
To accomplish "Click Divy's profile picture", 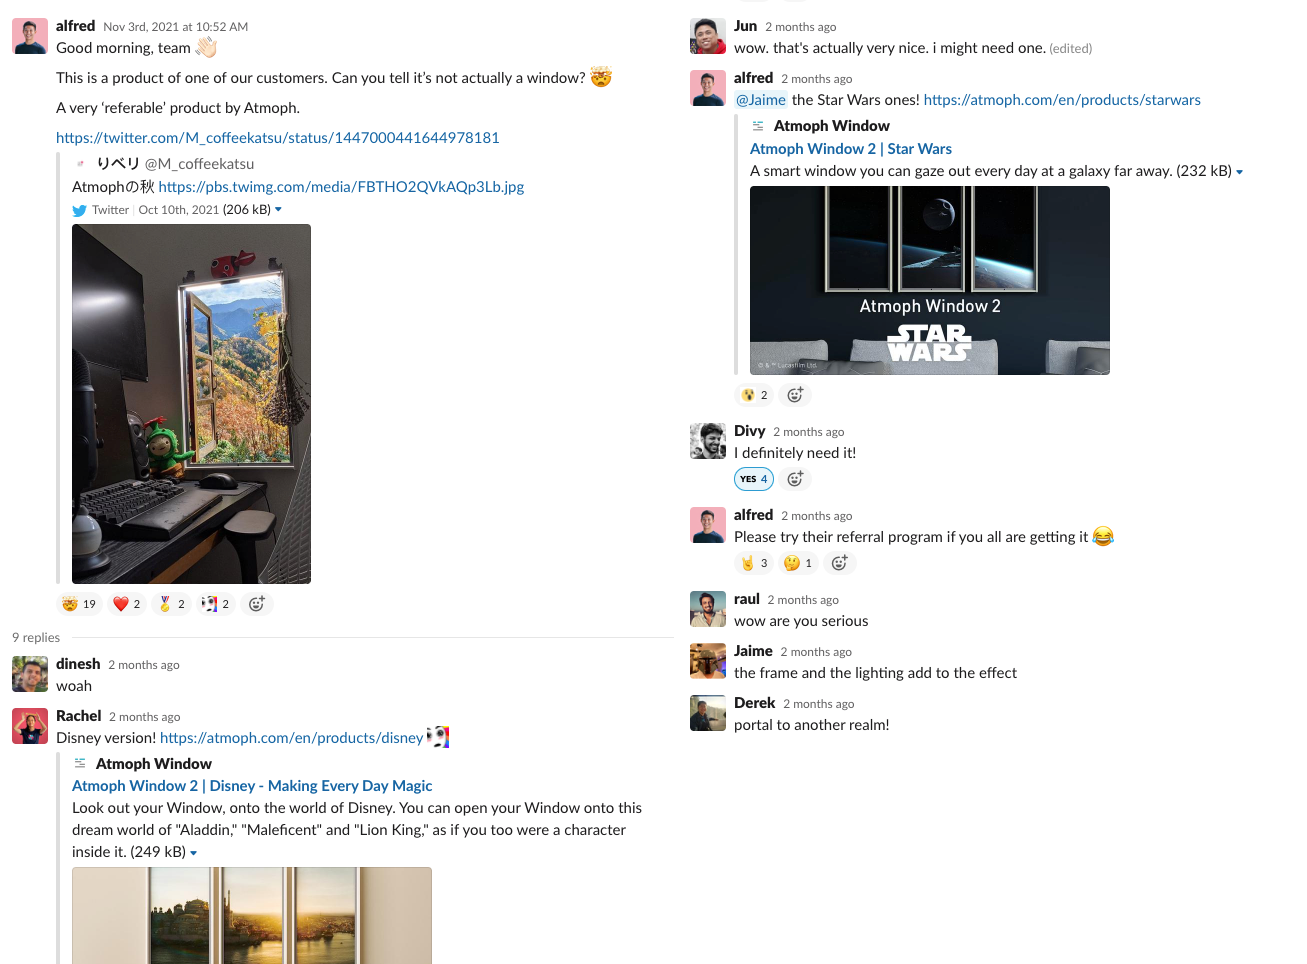I will click(x=708, y=441).
